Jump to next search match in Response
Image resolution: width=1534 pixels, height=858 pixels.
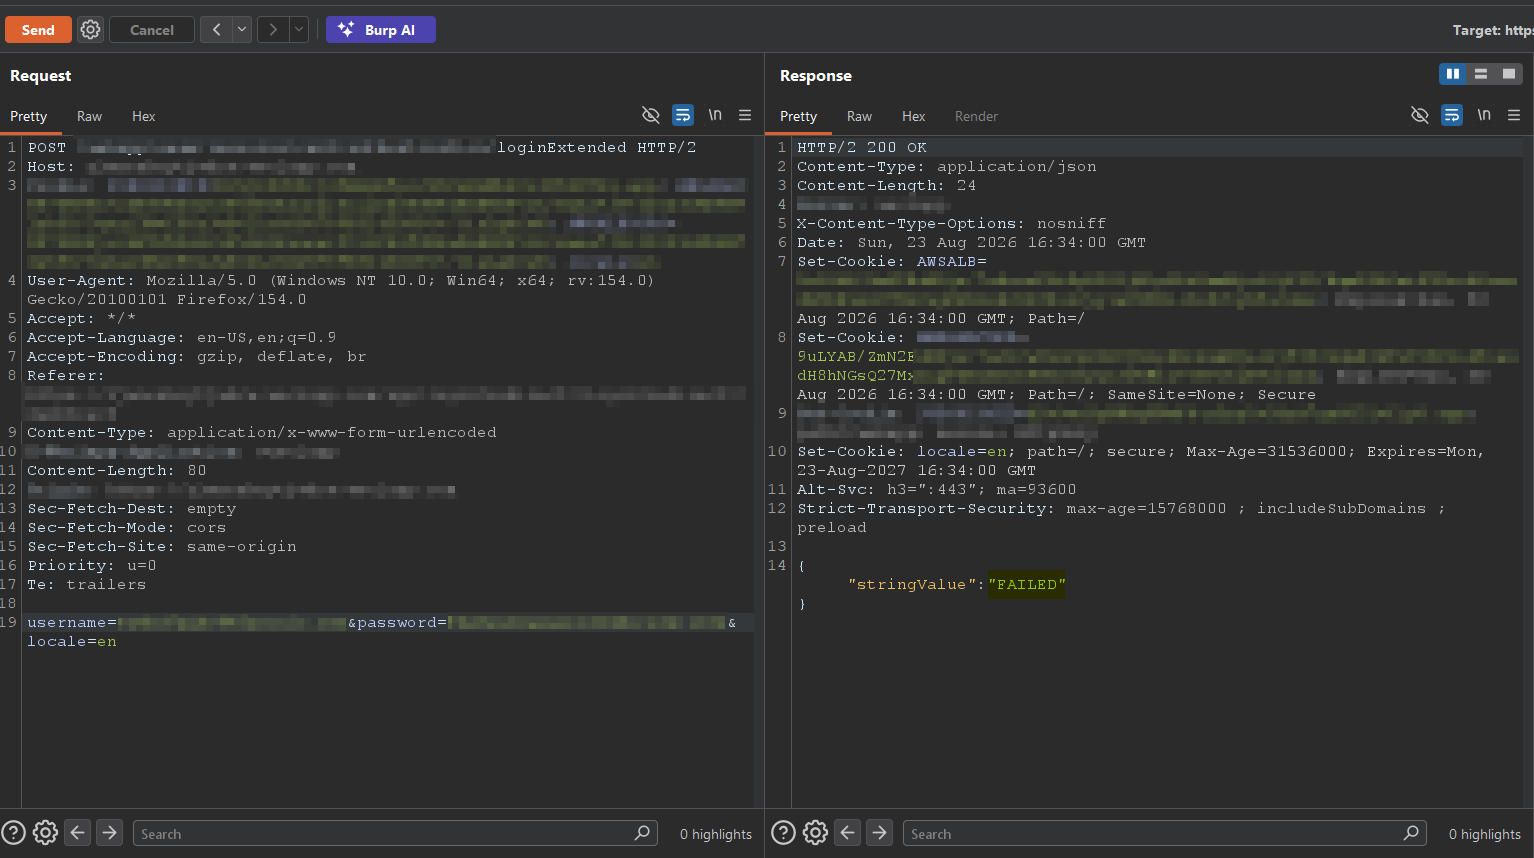point(880,832)
